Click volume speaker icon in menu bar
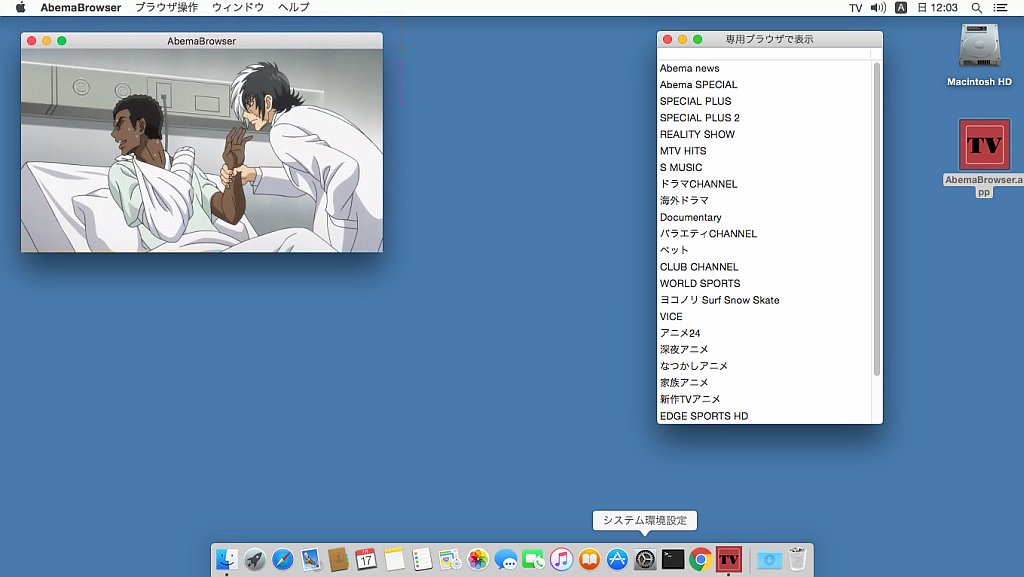This screenshot has height=577, width=1024. click(x=878, y=8)
